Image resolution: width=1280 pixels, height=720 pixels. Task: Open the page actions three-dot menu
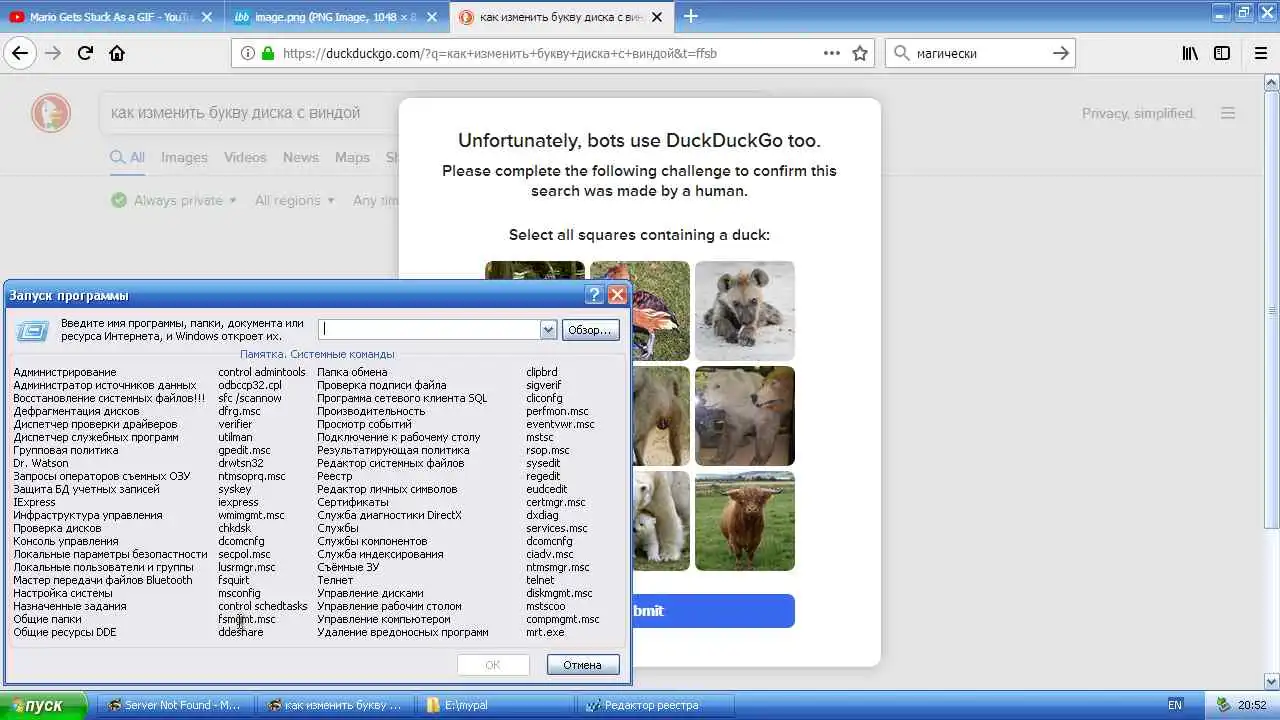coord(832,53)
